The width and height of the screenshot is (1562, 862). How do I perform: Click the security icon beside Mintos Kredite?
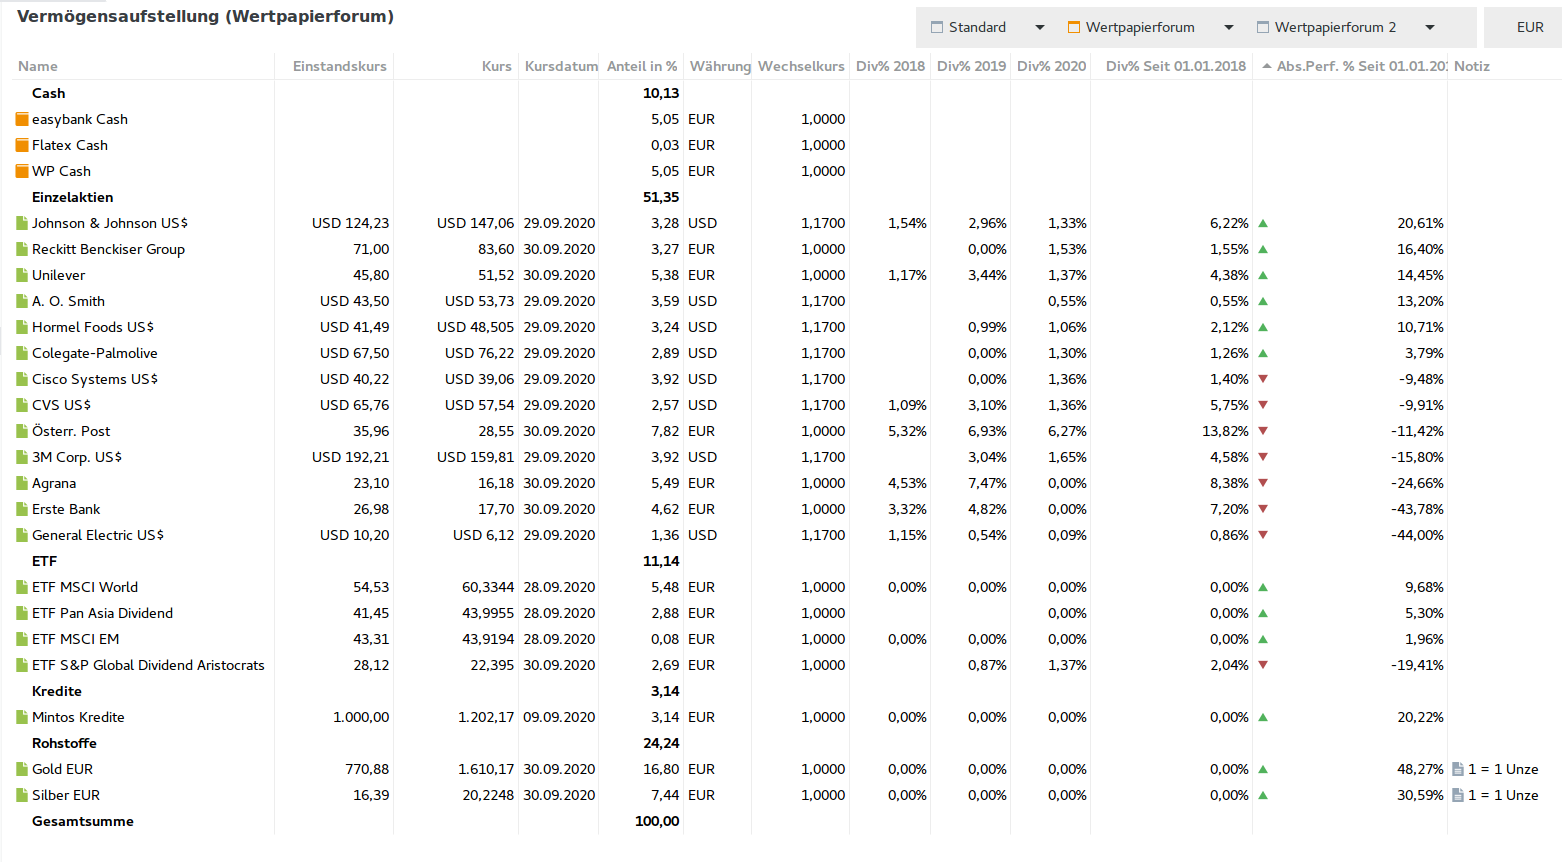(x=22, y=717)
